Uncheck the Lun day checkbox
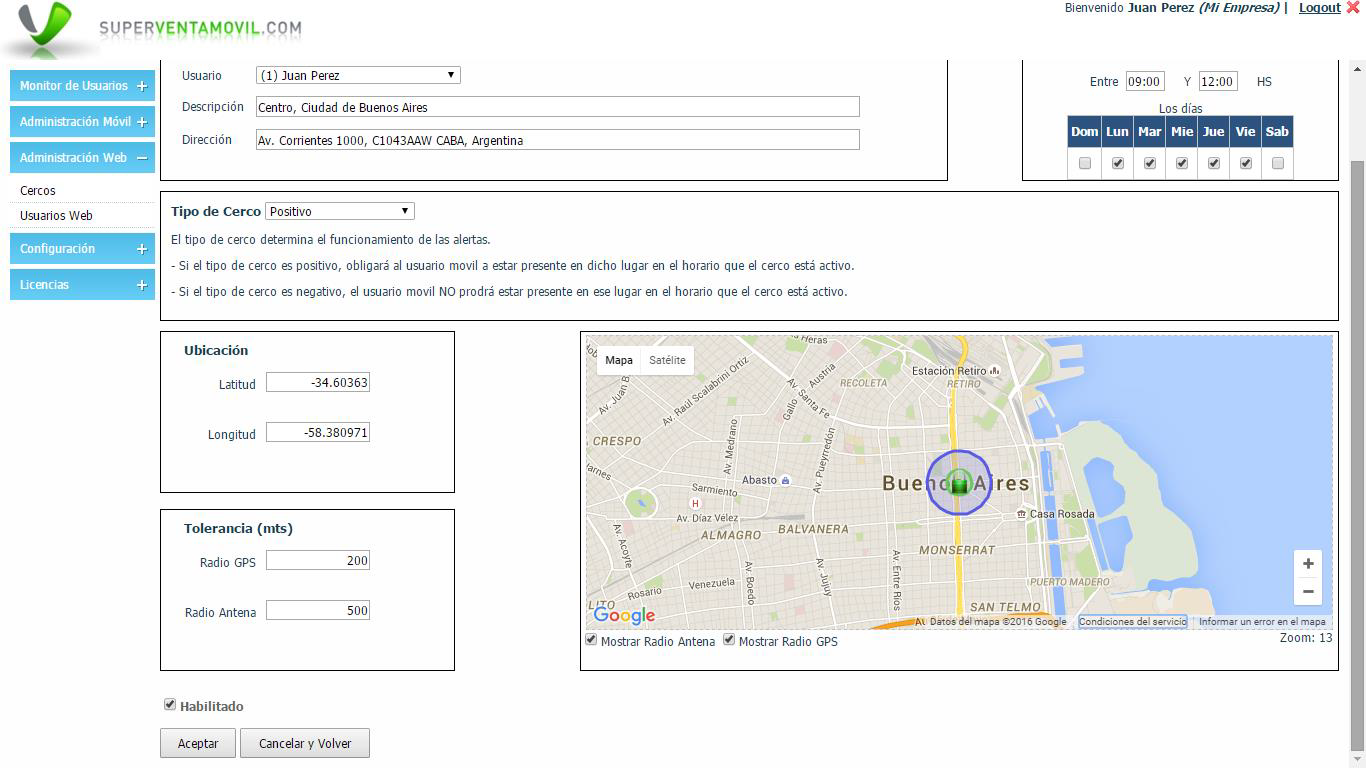The width and height of the screenshot is (1366, 768). pos(1118,163)
